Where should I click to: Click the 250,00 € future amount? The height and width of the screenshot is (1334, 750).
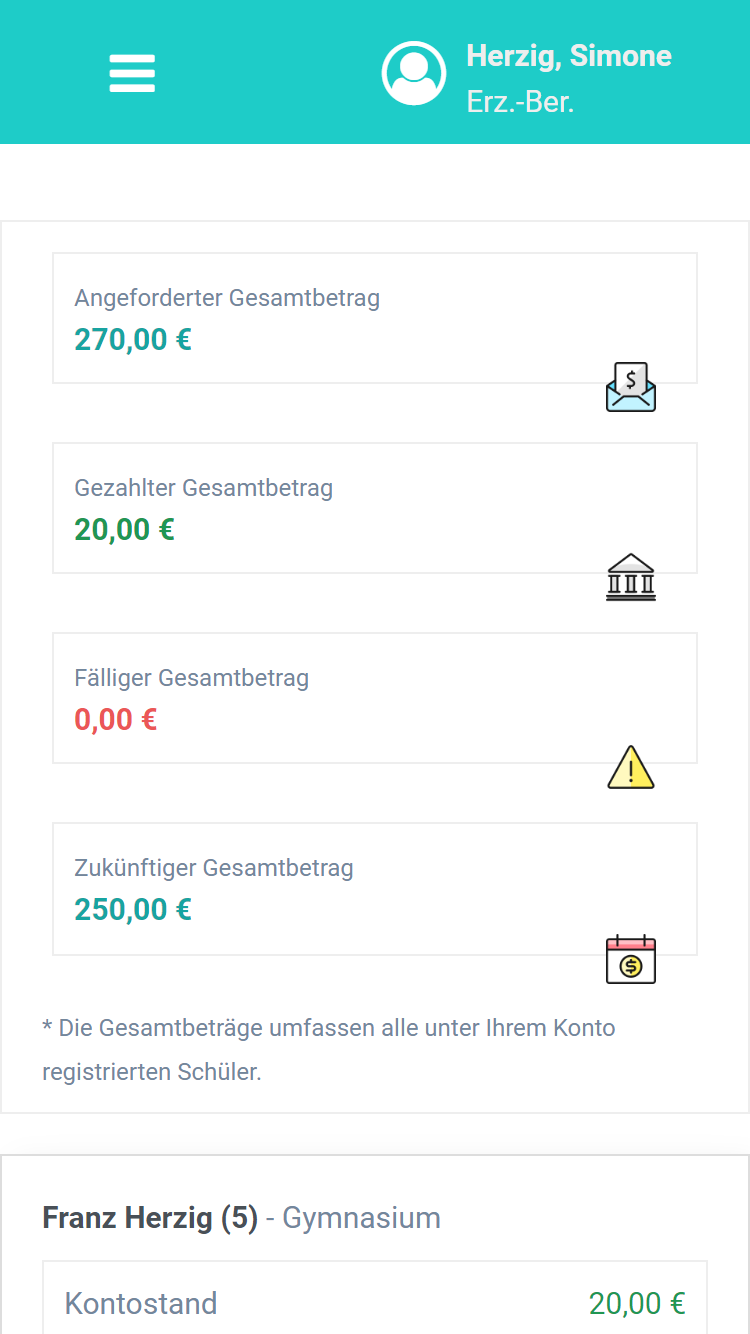click(132, 909)
